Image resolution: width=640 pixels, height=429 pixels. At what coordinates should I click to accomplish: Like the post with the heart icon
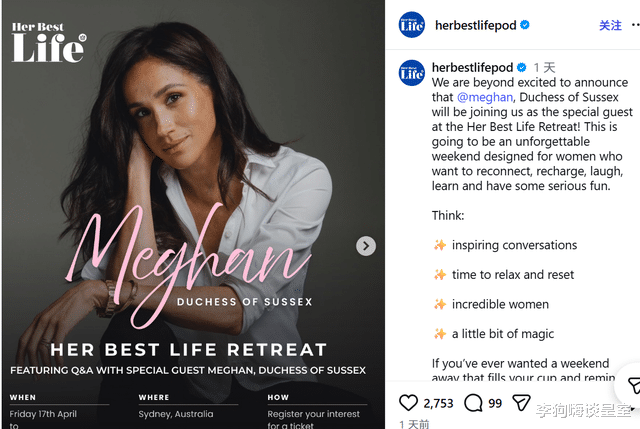[x=409, y=403]
